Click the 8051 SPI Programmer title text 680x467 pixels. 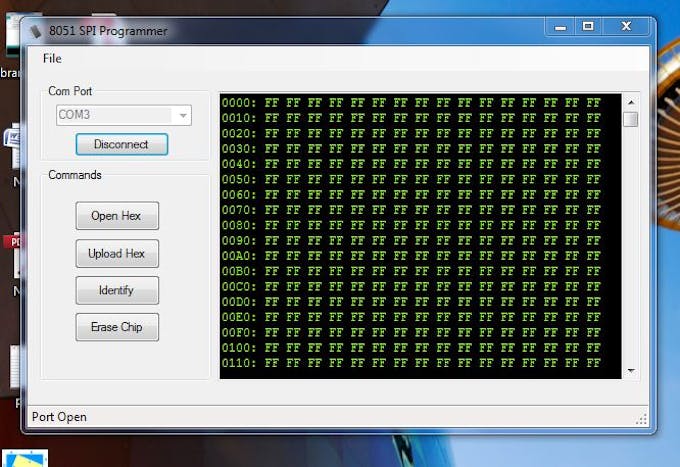tap(108, 31)
